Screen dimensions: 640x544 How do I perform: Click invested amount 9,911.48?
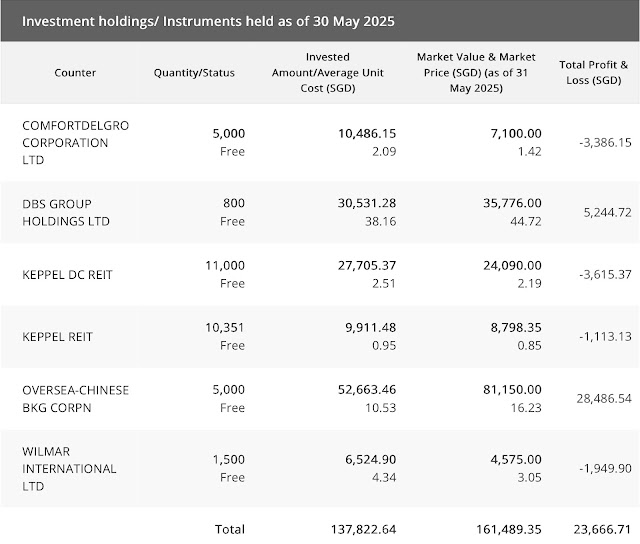pos(371,327)
